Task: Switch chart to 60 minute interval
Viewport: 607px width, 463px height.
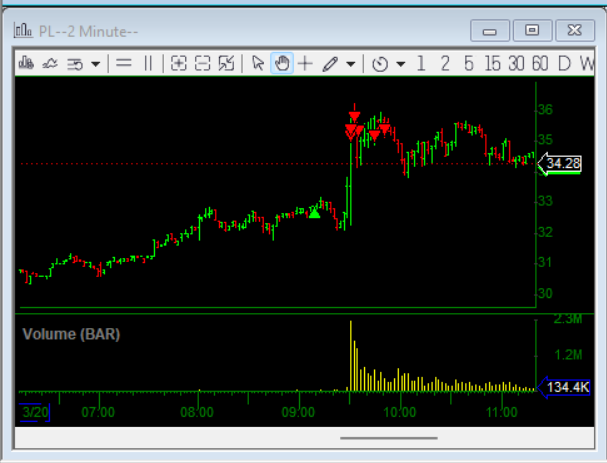Action: tap(540, 63)
